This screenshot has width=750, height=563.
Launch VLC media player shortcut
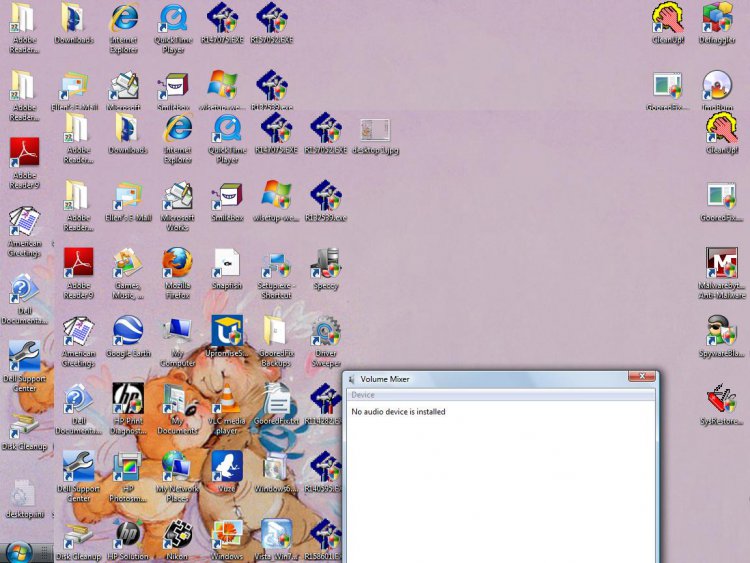click(x=227, y=409)
